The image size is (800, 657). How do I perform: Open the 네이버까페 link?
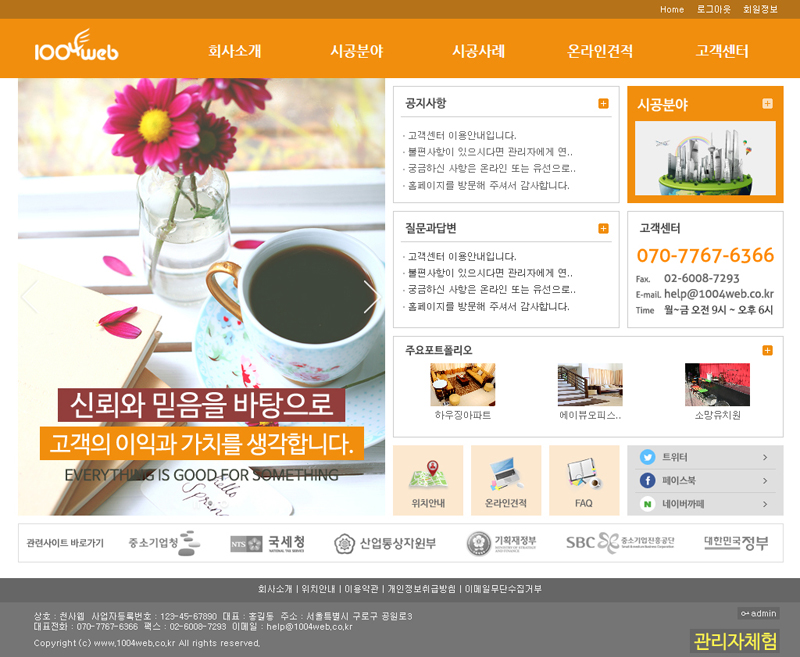coord(705,504)
